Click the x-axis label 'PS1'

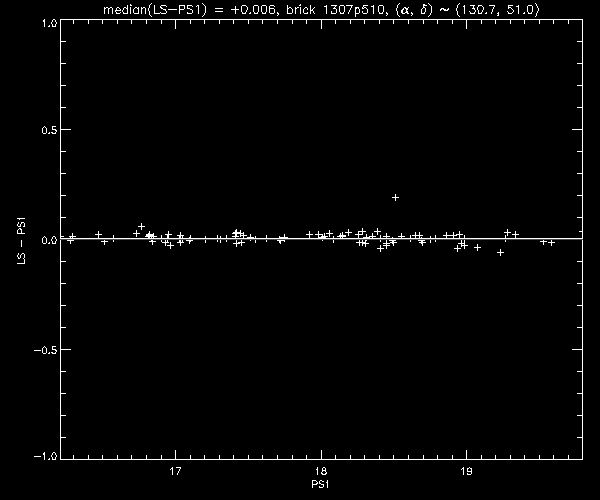[x=320, y=484]
